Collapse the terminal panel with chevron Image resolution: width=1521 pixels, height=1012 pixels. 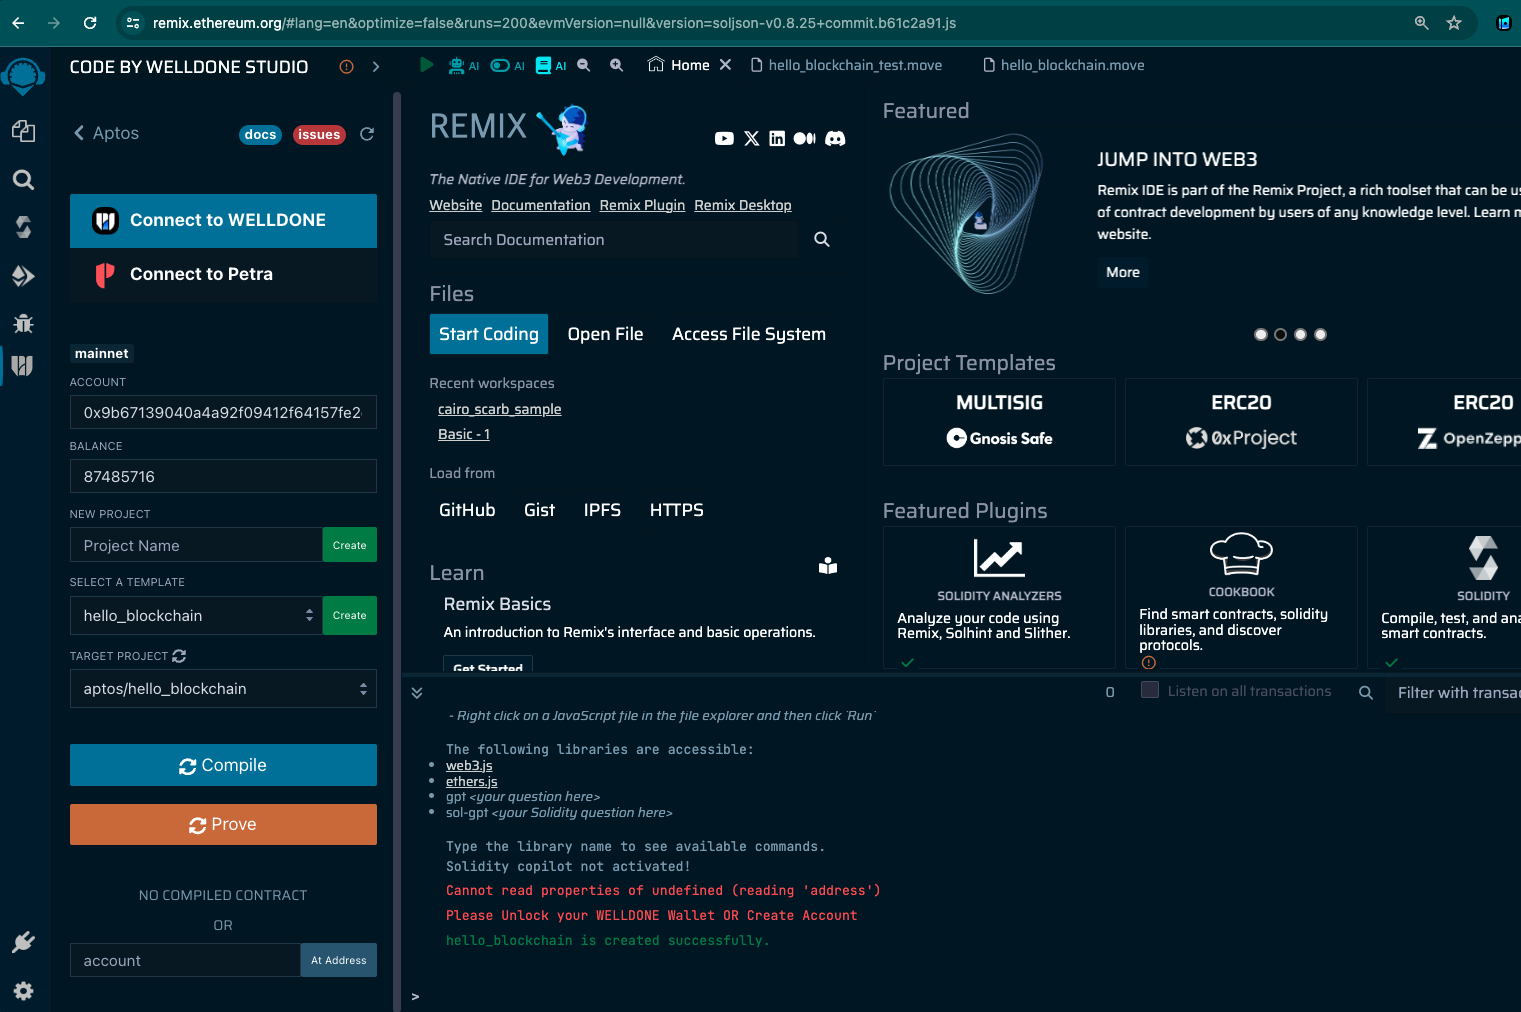coord(417,692)
